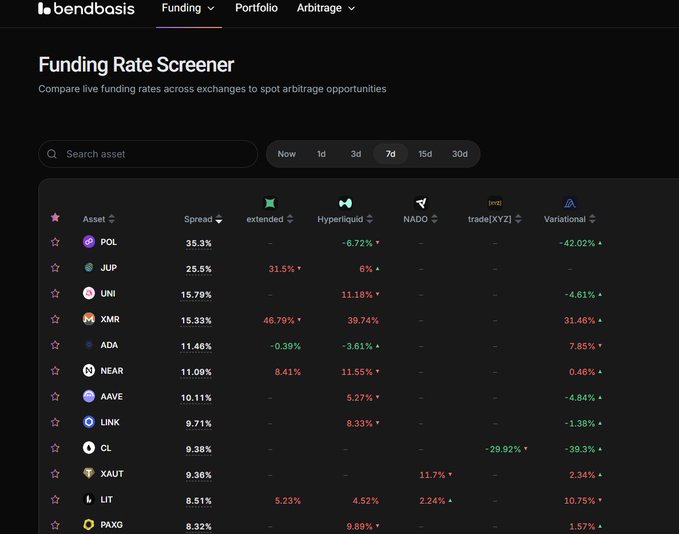Click the NEAR coin icon
The width and height of the screenshot is (679, 534).
tap(89, 371)
